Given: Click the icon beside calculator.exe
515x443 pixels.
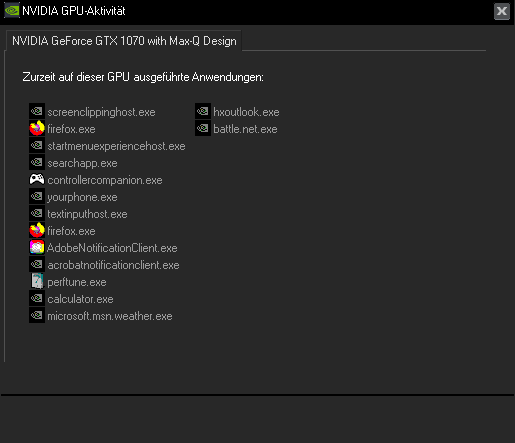Looking at the screenshot, I should (37, 298).
